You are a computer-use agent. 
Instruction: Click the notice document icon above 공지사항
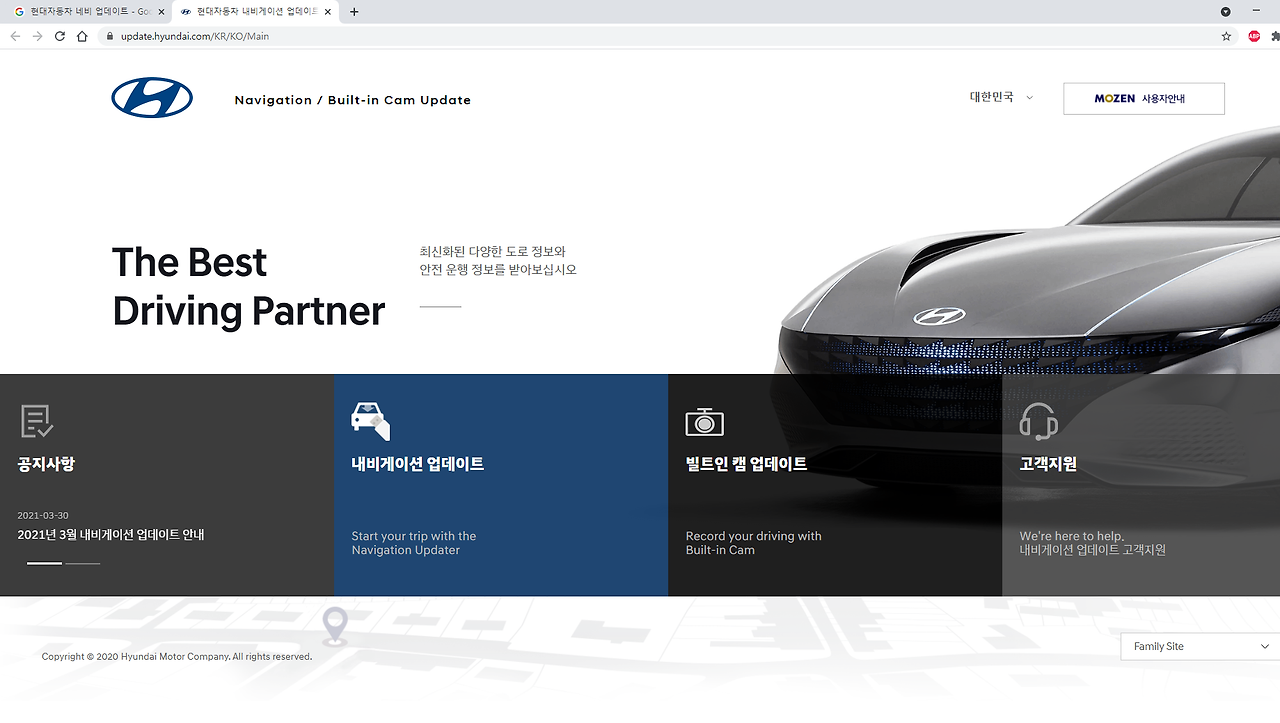pos(37,421)
